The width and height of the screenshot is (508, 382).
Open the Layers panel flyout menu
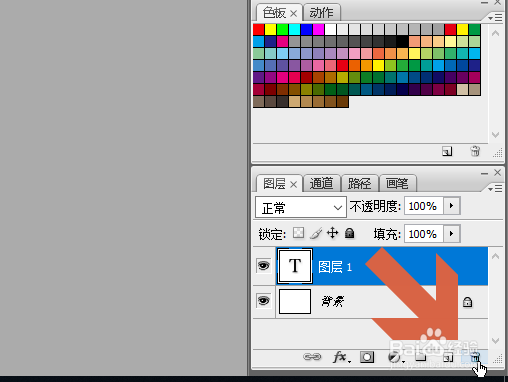click(x=495, y=189)
